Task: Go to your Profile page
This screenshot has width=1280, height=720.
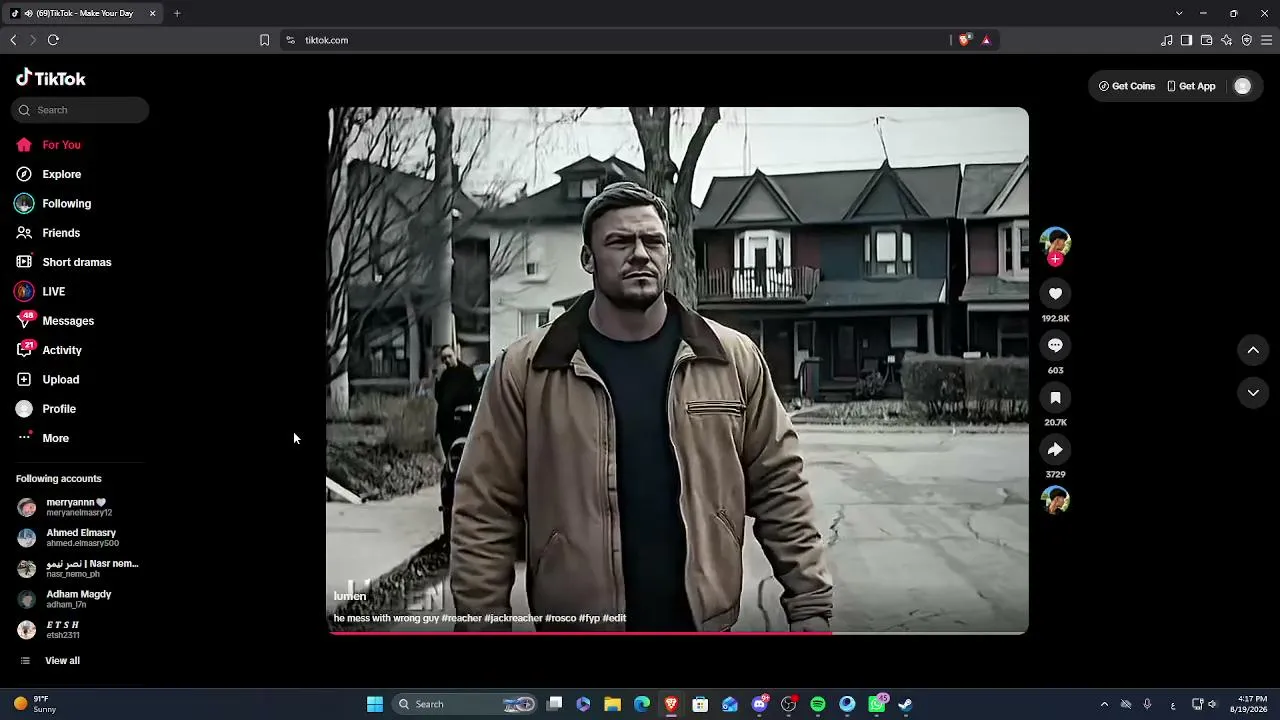Action: tap(45, 409)
